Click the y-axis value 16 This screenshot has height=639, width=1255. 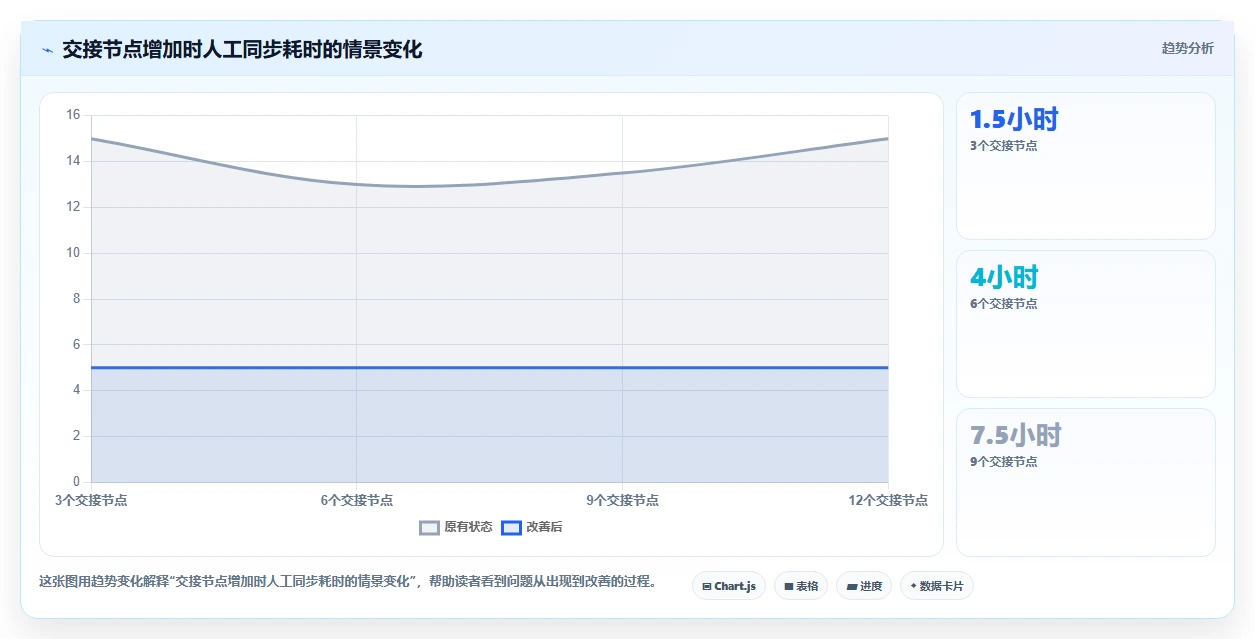point(73,115)
